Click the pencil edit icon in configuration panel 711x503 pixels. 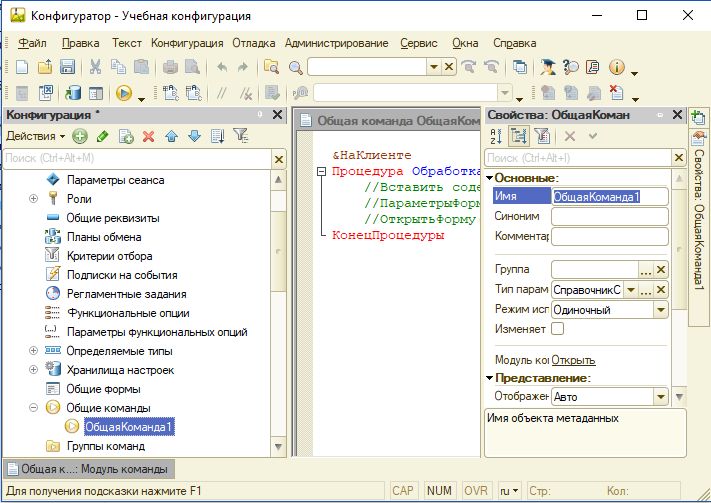(102, 136)
